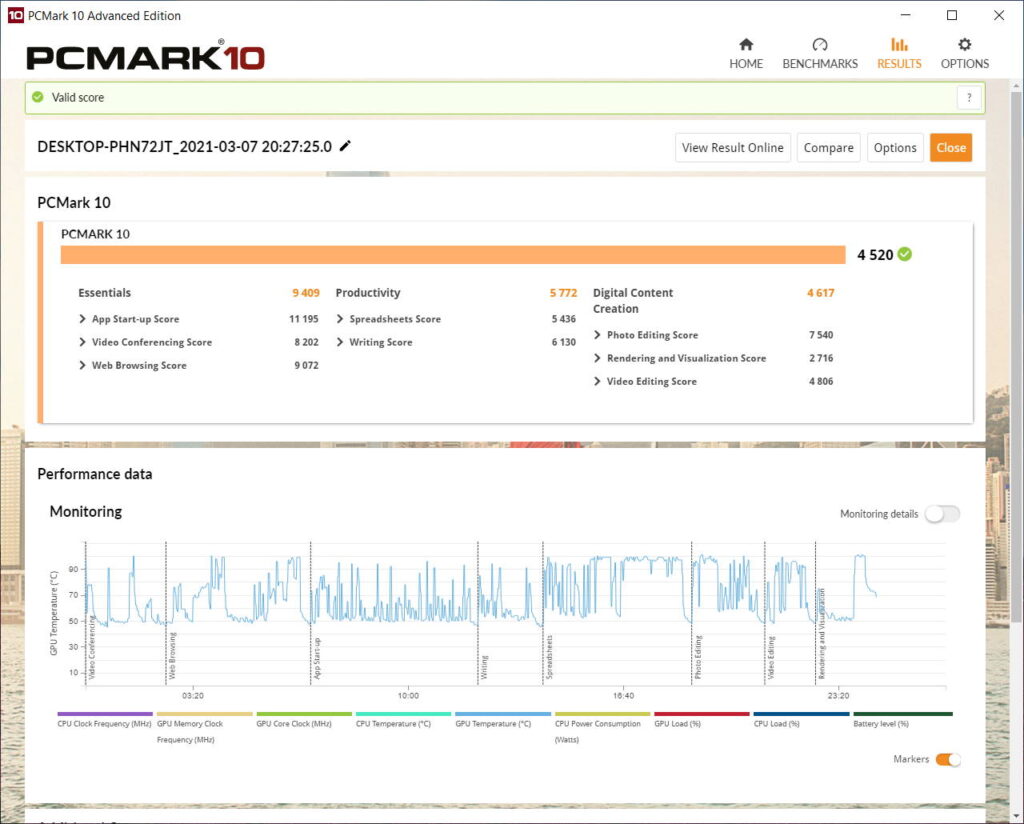Click the App Start-up chart marker
The width and height of the screenshot is (1024, 824).
coord(317,658)
